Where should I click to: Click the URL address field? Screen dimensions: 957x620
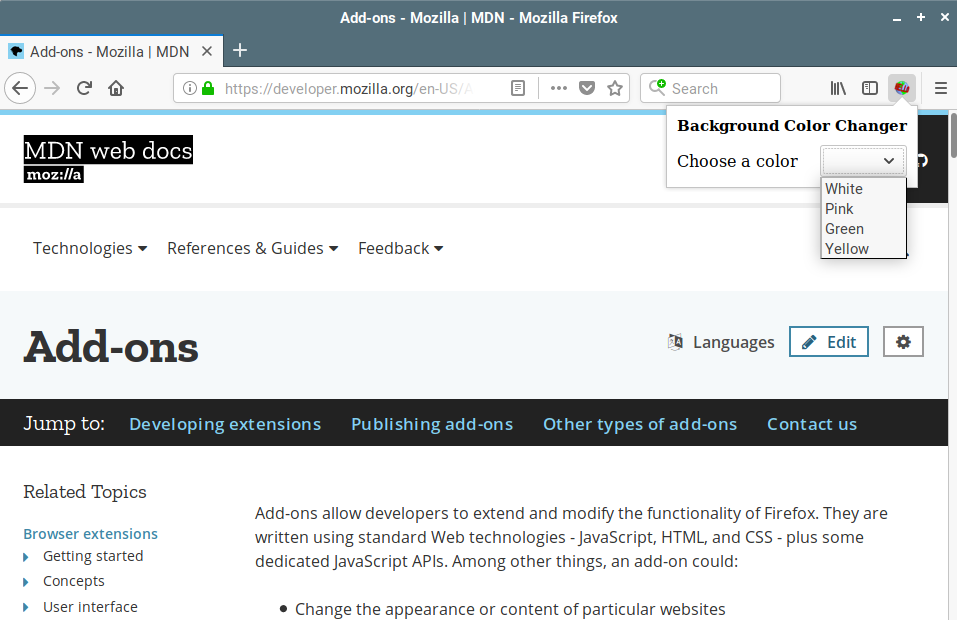pyautogui.click(x=348, y=88)
